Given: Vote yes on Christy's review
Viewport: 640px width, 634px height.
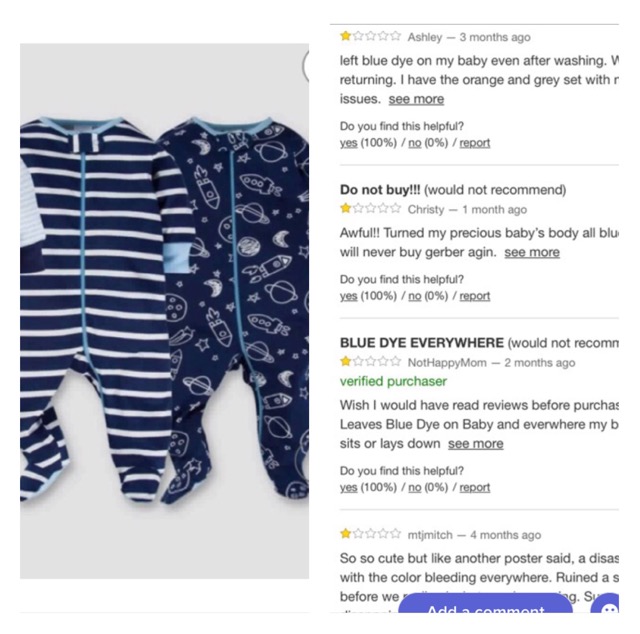Looking at the screenshot, I should pos(349,296).
